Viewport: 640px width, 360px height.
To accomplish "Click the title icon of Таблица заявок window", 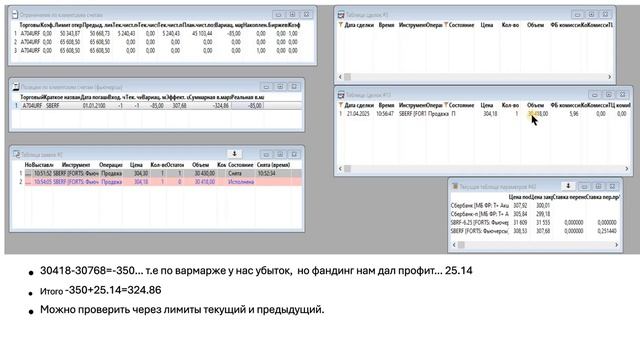I will point(16,154).
